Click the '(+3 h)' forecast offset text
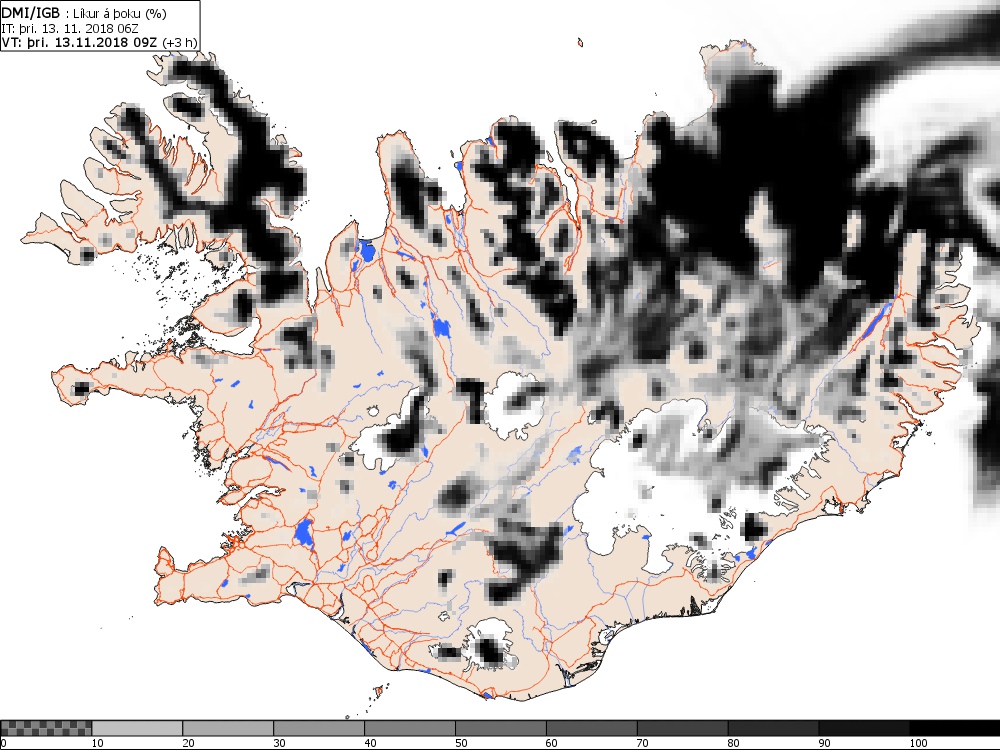The image size is (1000, 750). click(x=180, y=43)
